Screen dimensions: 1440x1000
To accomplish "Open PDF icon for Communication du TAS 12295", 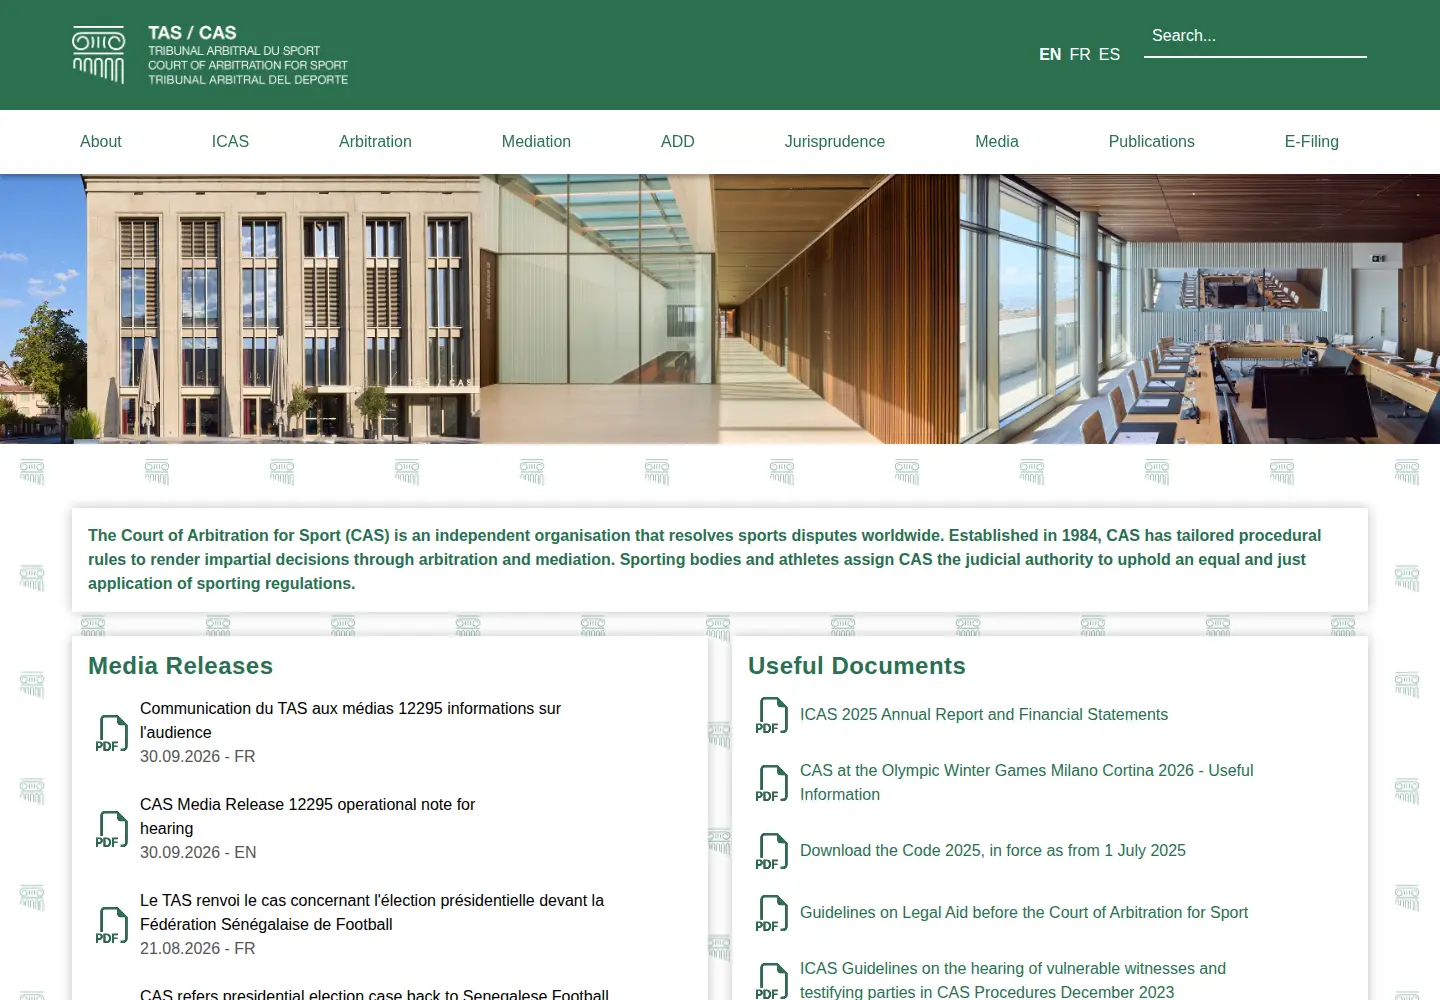I will click(x=112, y=733).
